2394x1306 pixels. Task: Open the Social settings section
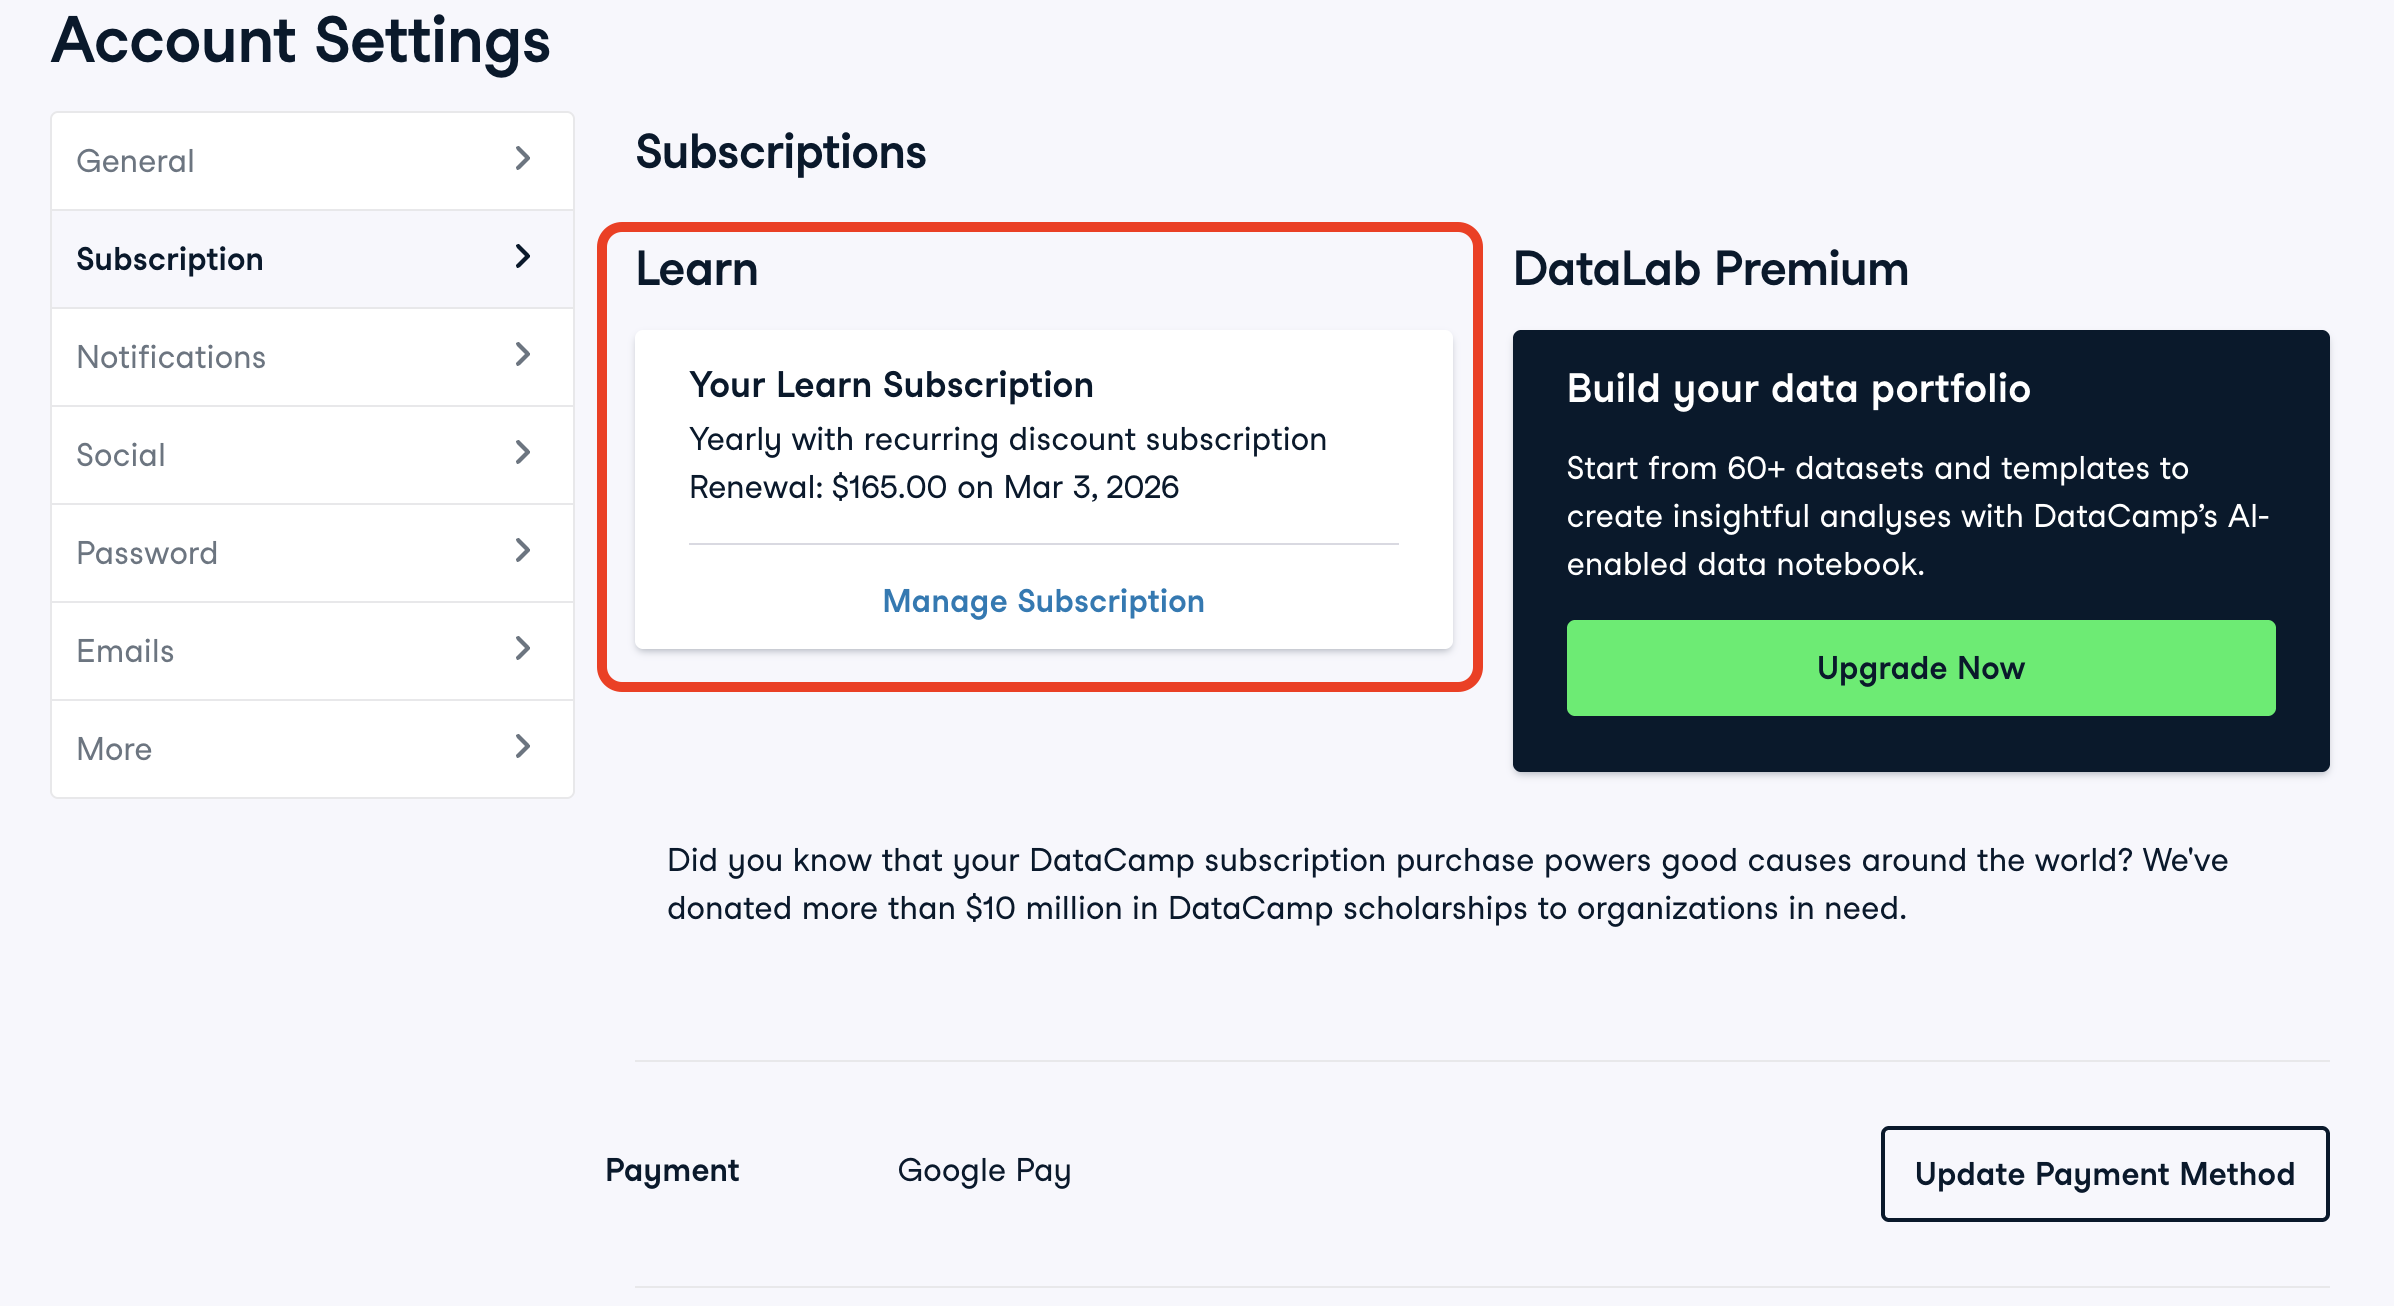pyautogui.click(x=121, y=455)
